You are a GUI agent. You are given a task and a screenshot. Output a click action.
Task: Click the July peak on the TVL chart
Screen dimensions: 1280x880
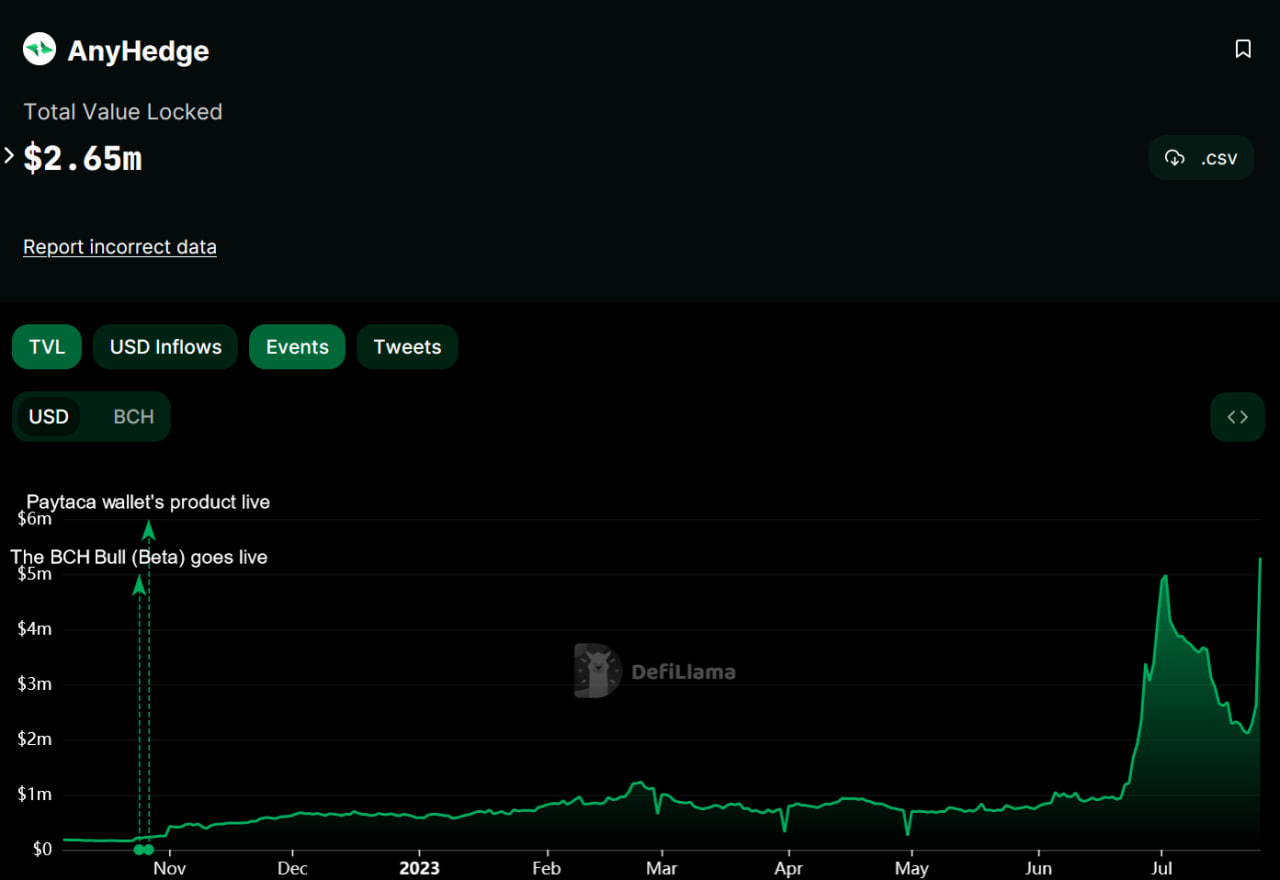1165,576
